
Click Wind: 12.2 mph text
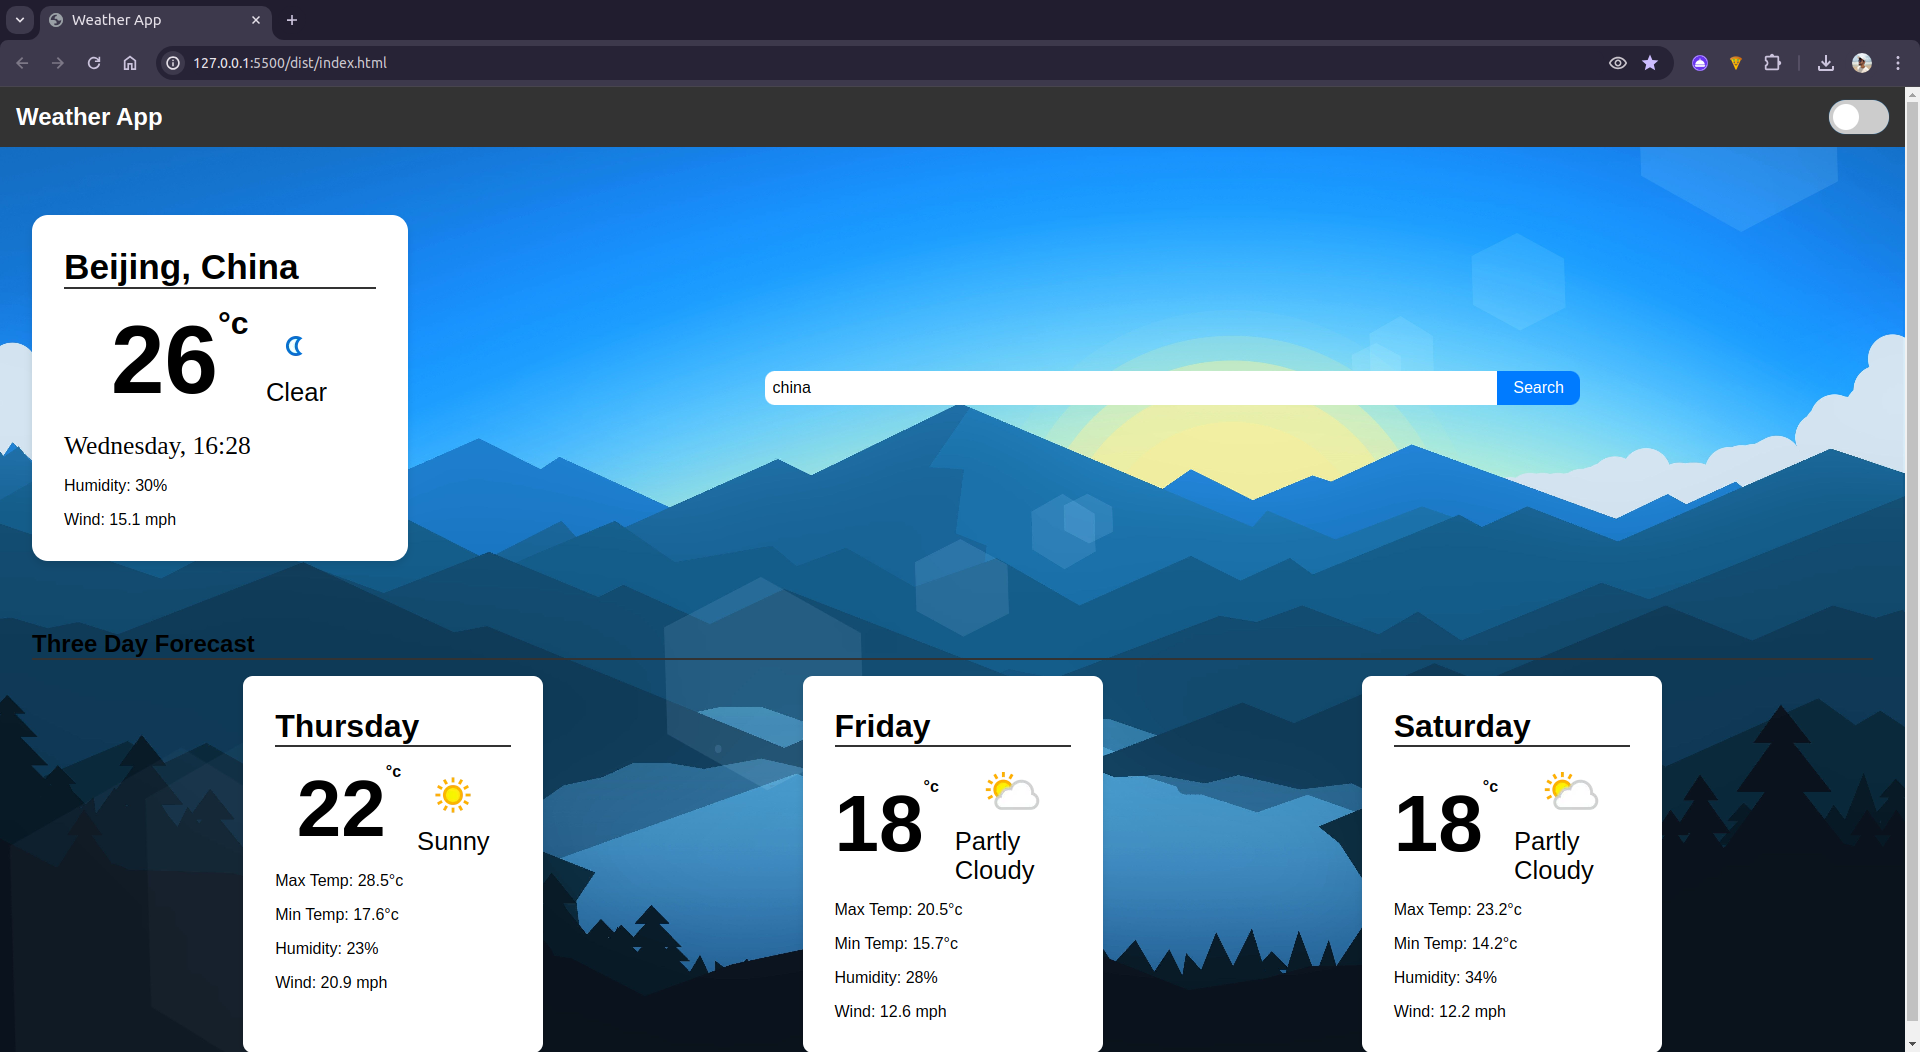(1449, 1011)
